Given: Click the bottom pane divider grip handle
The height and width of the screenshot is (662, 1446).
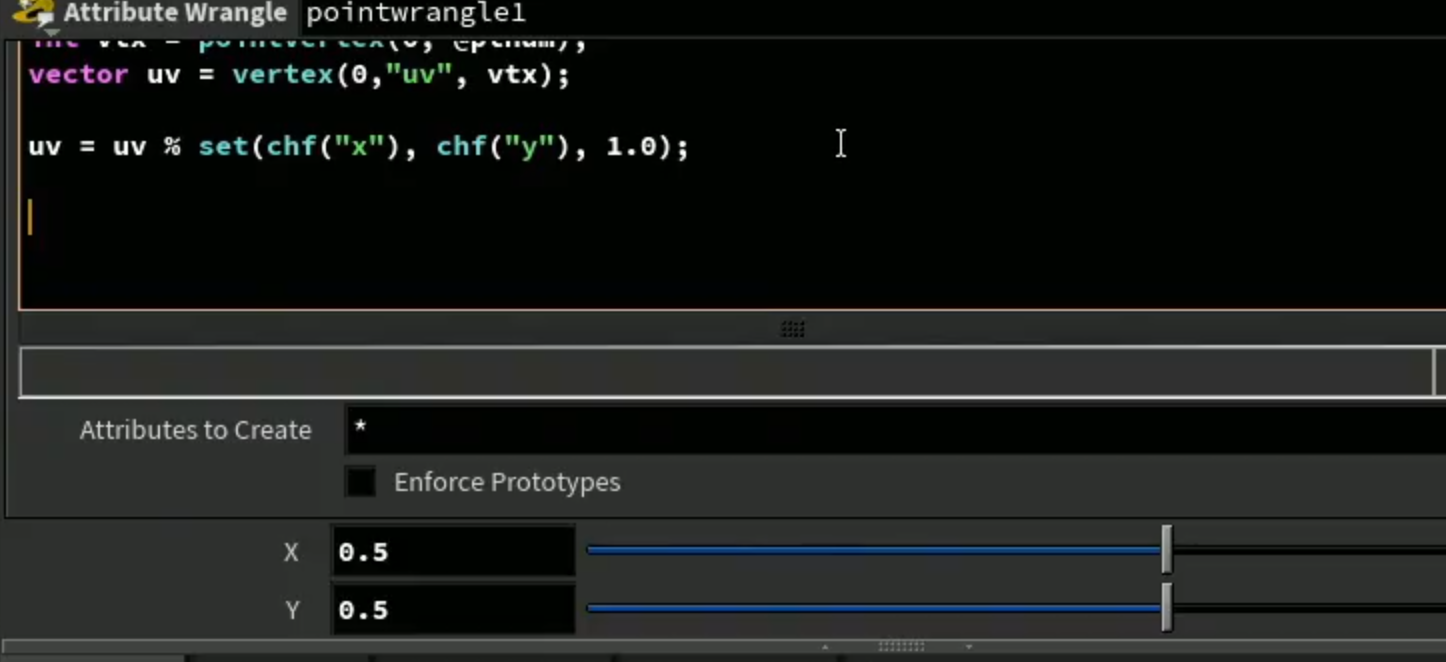Looking at the screenshot, I should (x=900, y=647).
